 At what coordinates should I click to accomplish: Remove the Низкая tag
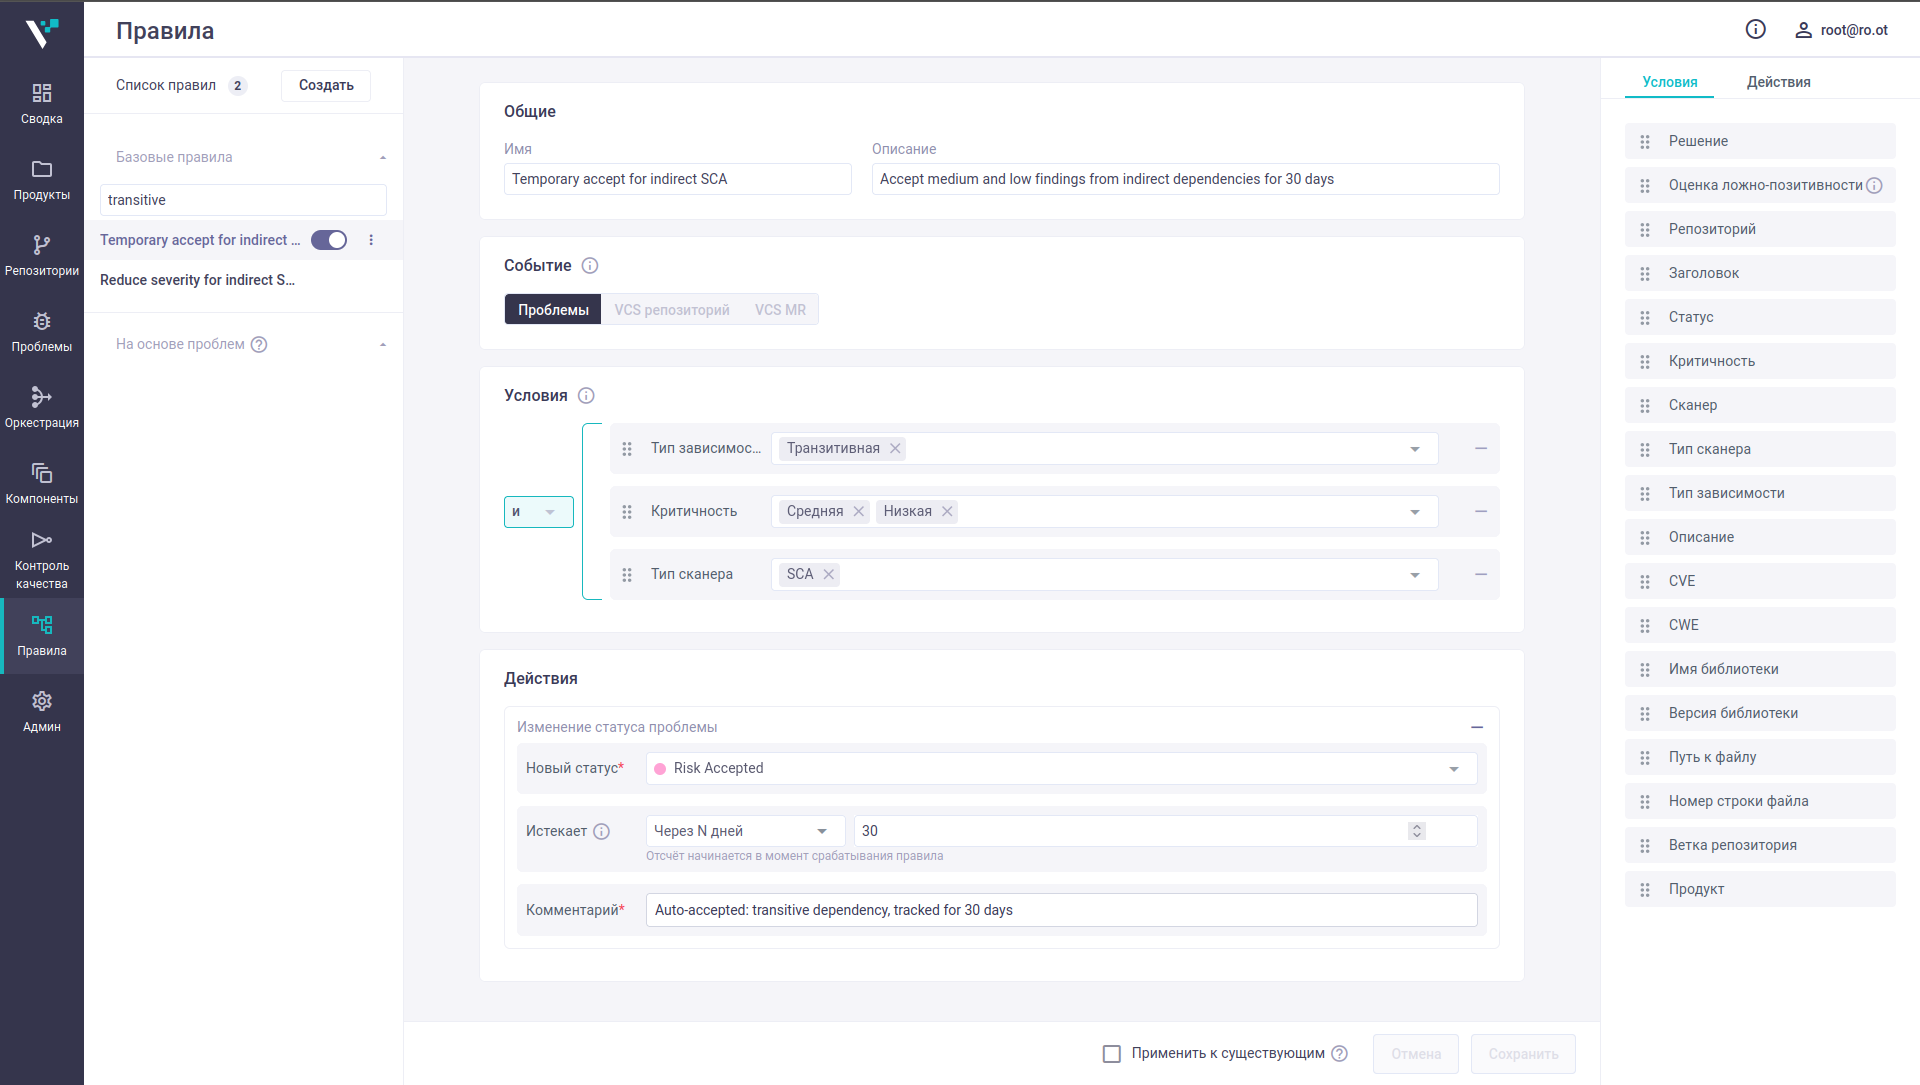tap(947, 511)
